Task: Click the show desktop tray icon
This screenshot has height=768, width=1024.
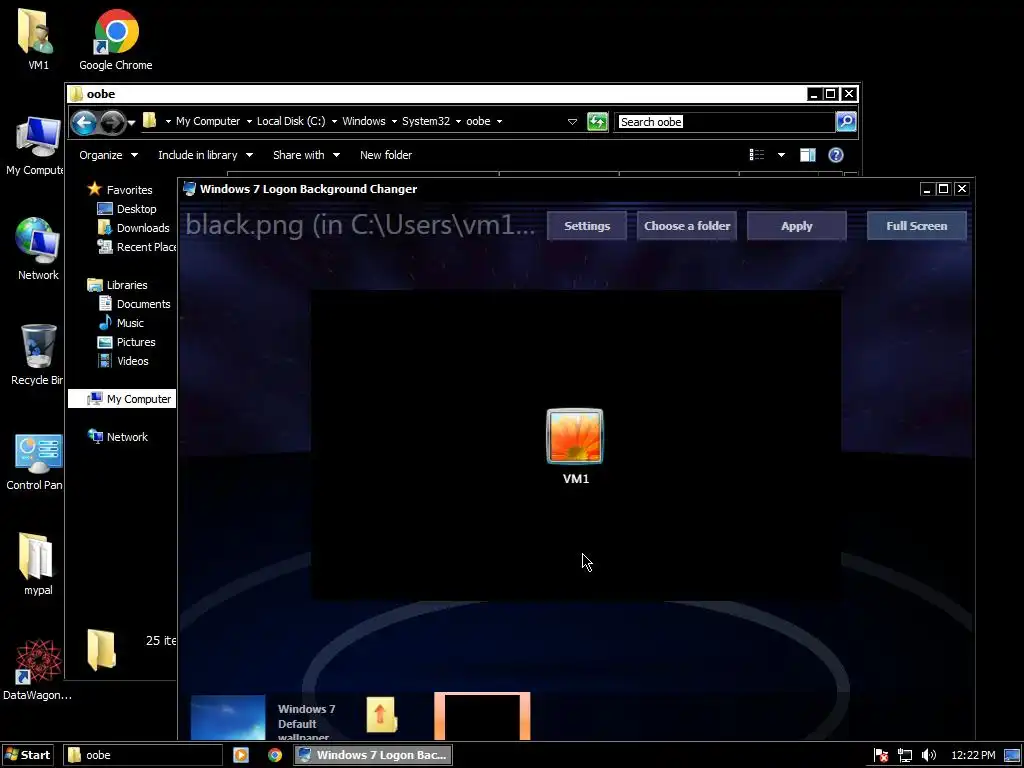Action: click(1012, 756)
